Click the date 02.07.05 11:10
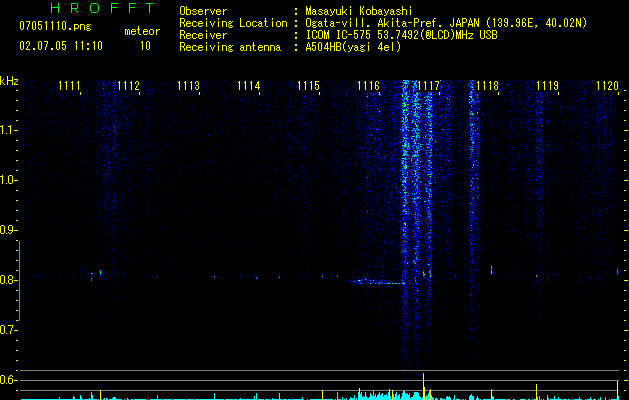The width and height of the screenshot is (629, 400). [61, 46]
